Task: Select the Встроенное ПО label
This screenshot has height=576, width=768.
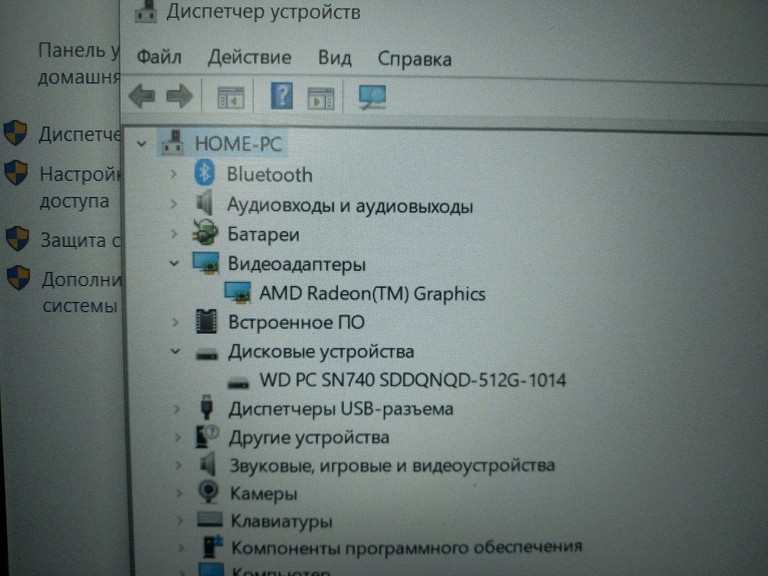Action: pyautogui.click(x=296, y=322)
